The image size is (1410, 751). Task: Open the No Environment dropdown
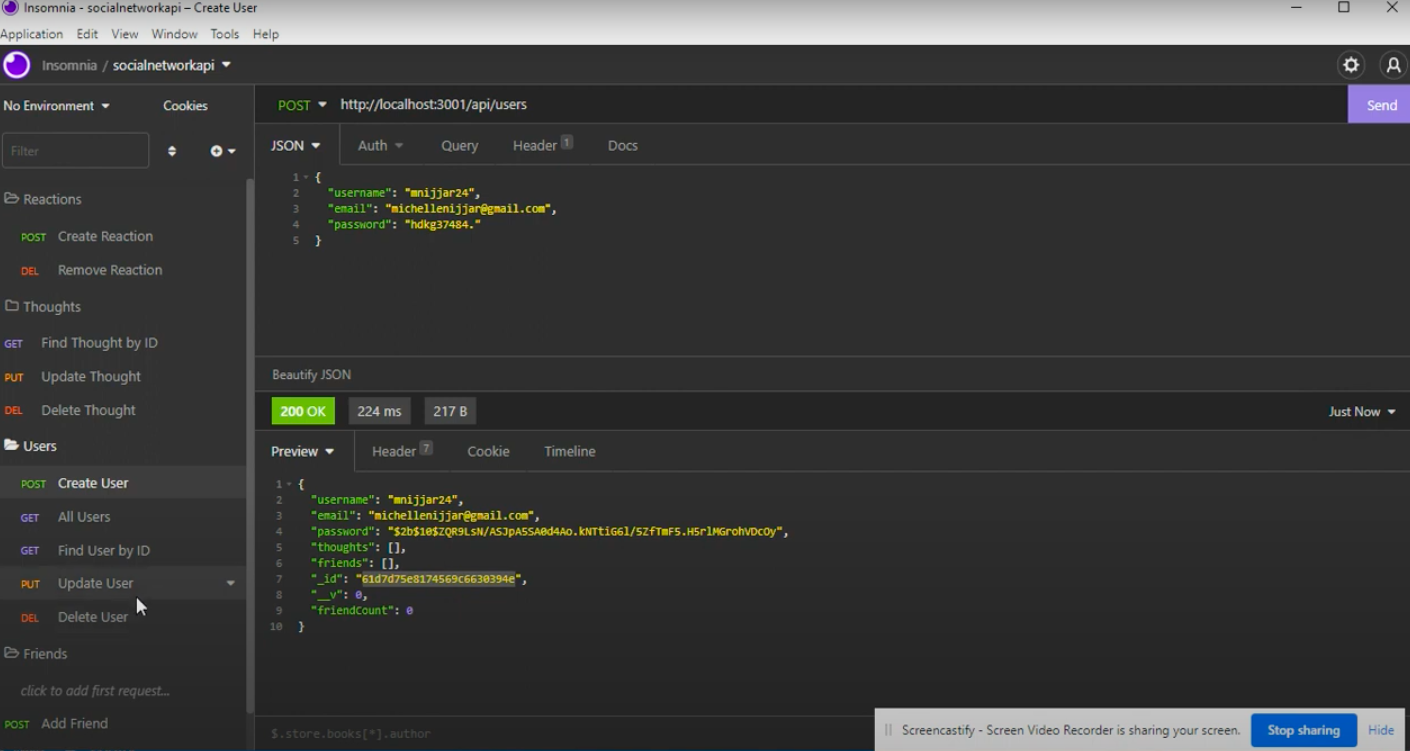click(55, 105)
